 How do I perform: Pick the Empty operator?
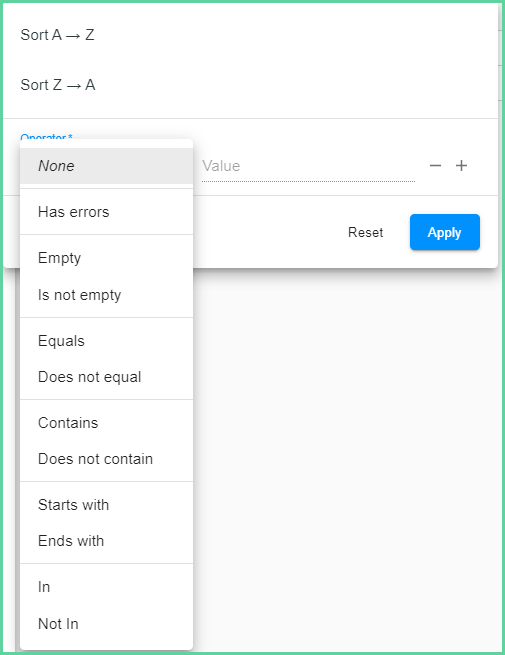point(107,258)
